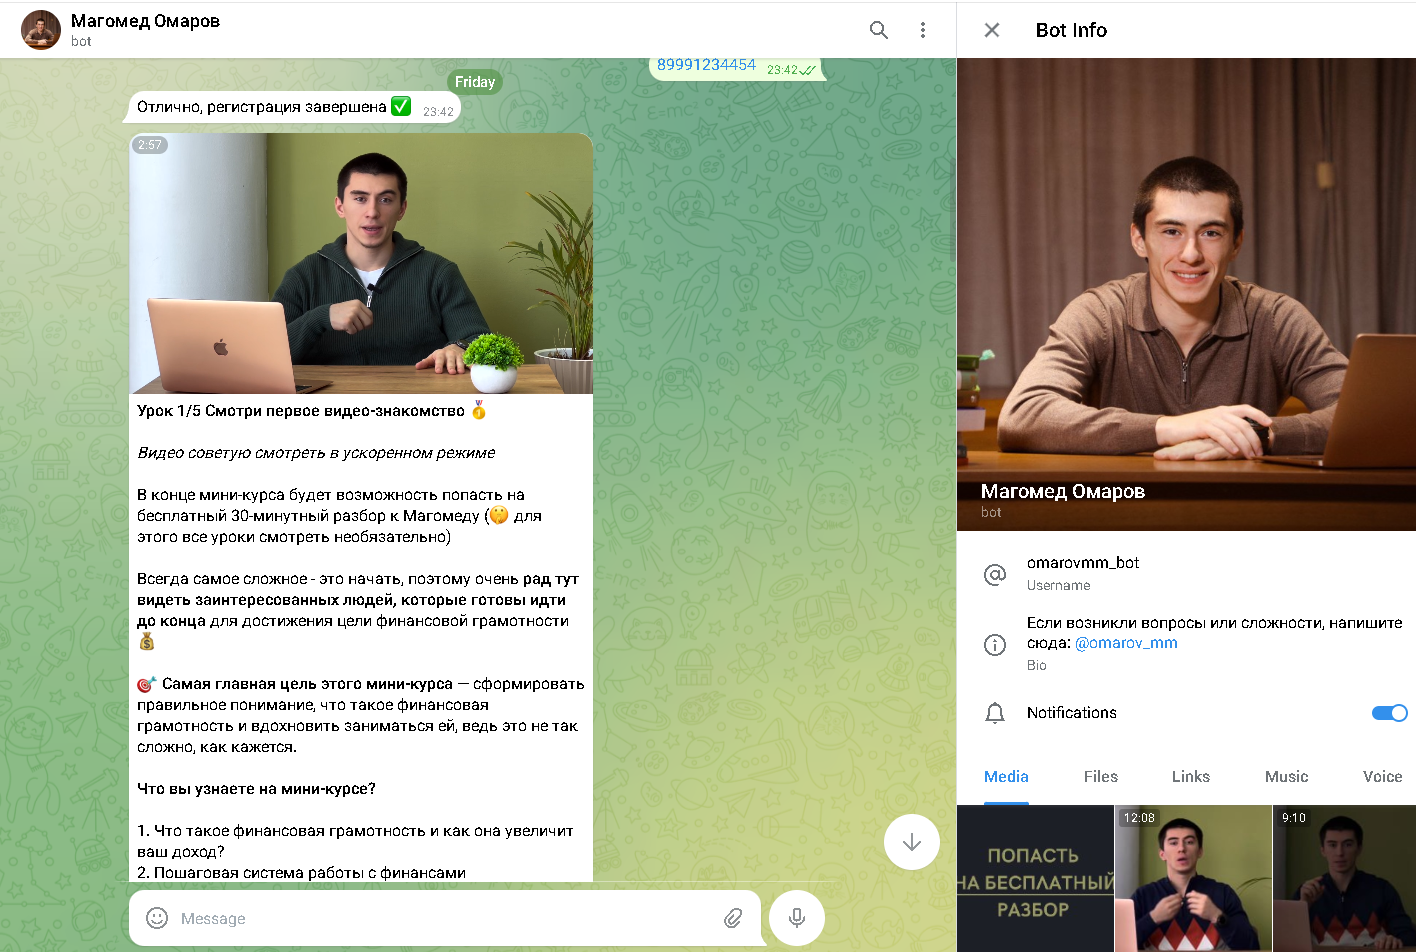Viewport: 1416px width, 952px height.
Task: Open the @omarov_mm link in Bio
Action: pyautogui.click(x=1126, y=643)
